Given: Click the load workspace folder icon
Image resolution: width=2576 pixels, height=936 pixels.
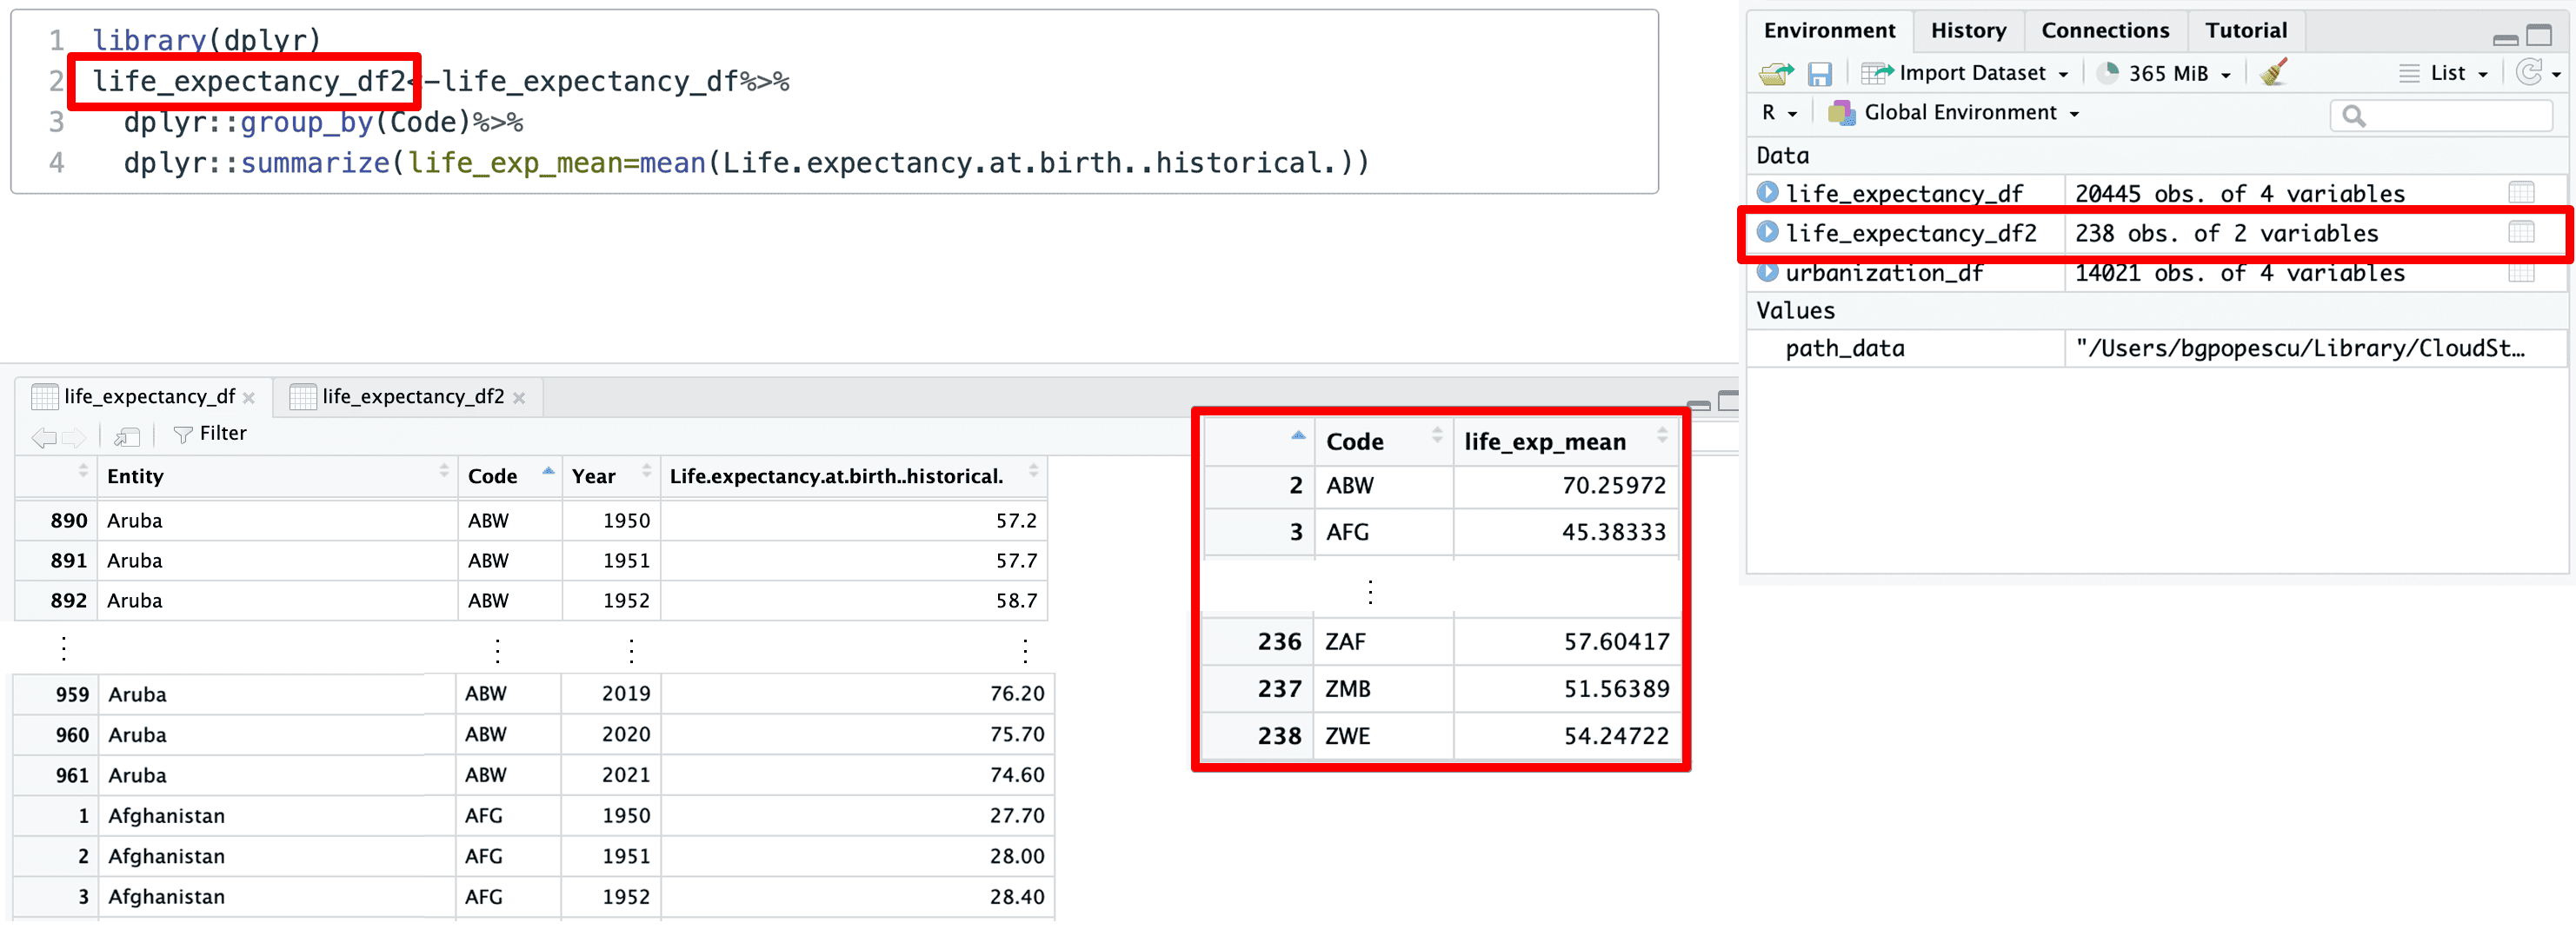Looking at the screenshot, I should 1776,74.
